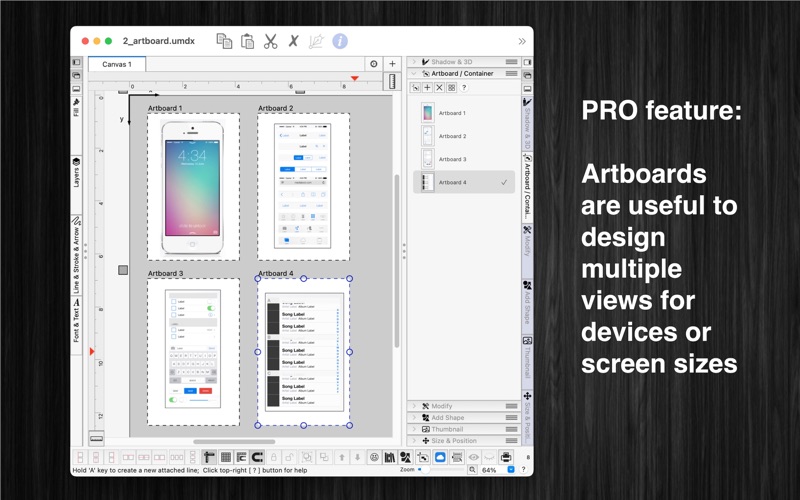The width and height of the screenshot is (800, 500).
Task: Open the blue Info inspector icon
Action: pyautogui.click(x=340, y=41)
